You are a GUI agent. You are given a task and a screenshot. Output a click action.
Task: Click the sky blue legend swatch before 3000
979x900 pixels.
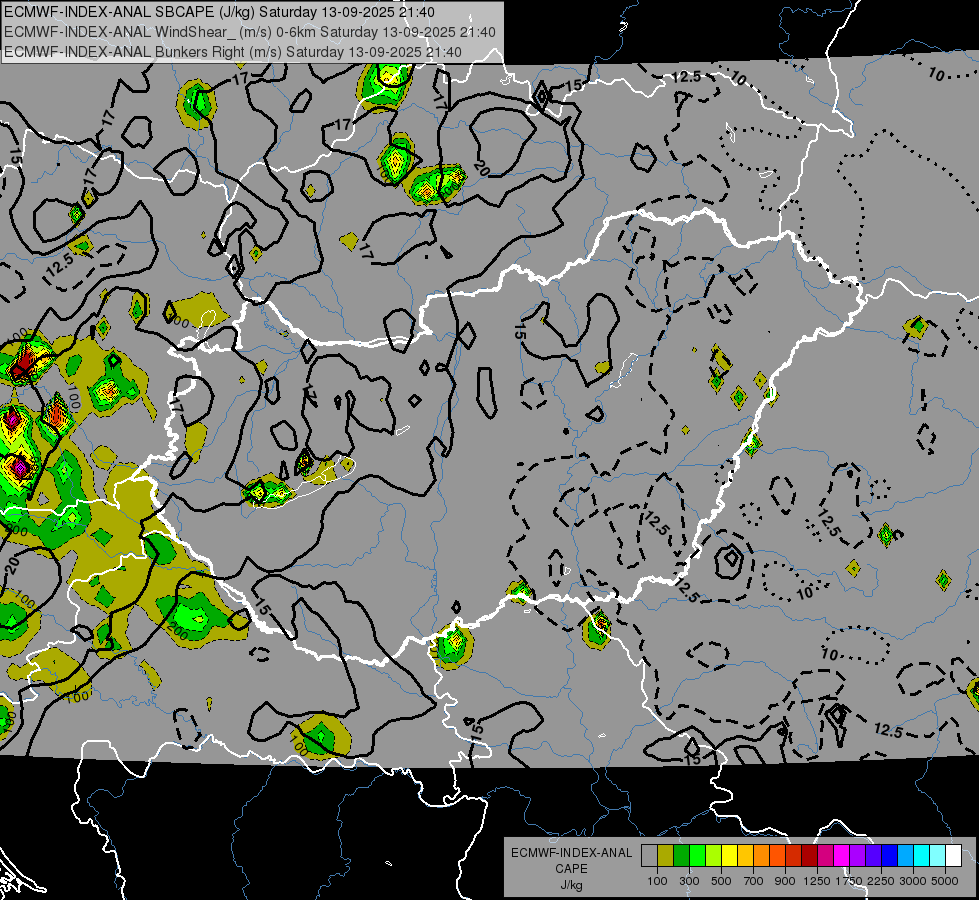pyautogui.click(x=905, y=856)
